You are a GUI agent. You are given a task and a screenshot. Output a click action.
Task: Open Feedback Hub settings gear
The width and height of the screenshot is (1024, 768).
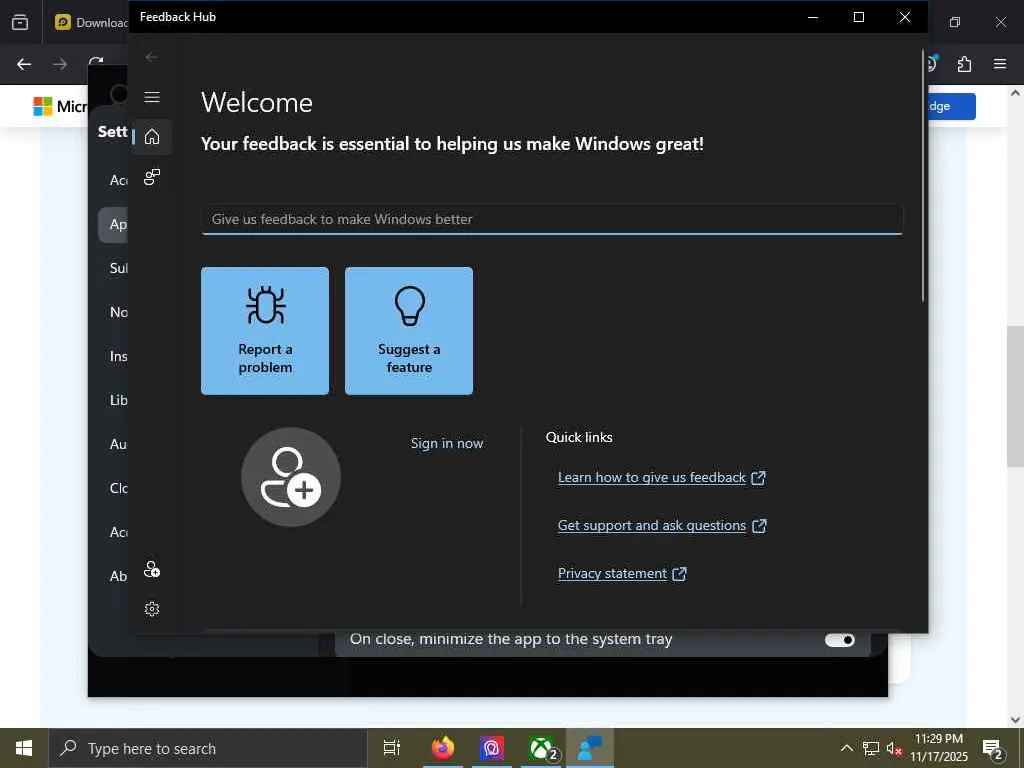[x=152, y=609]
